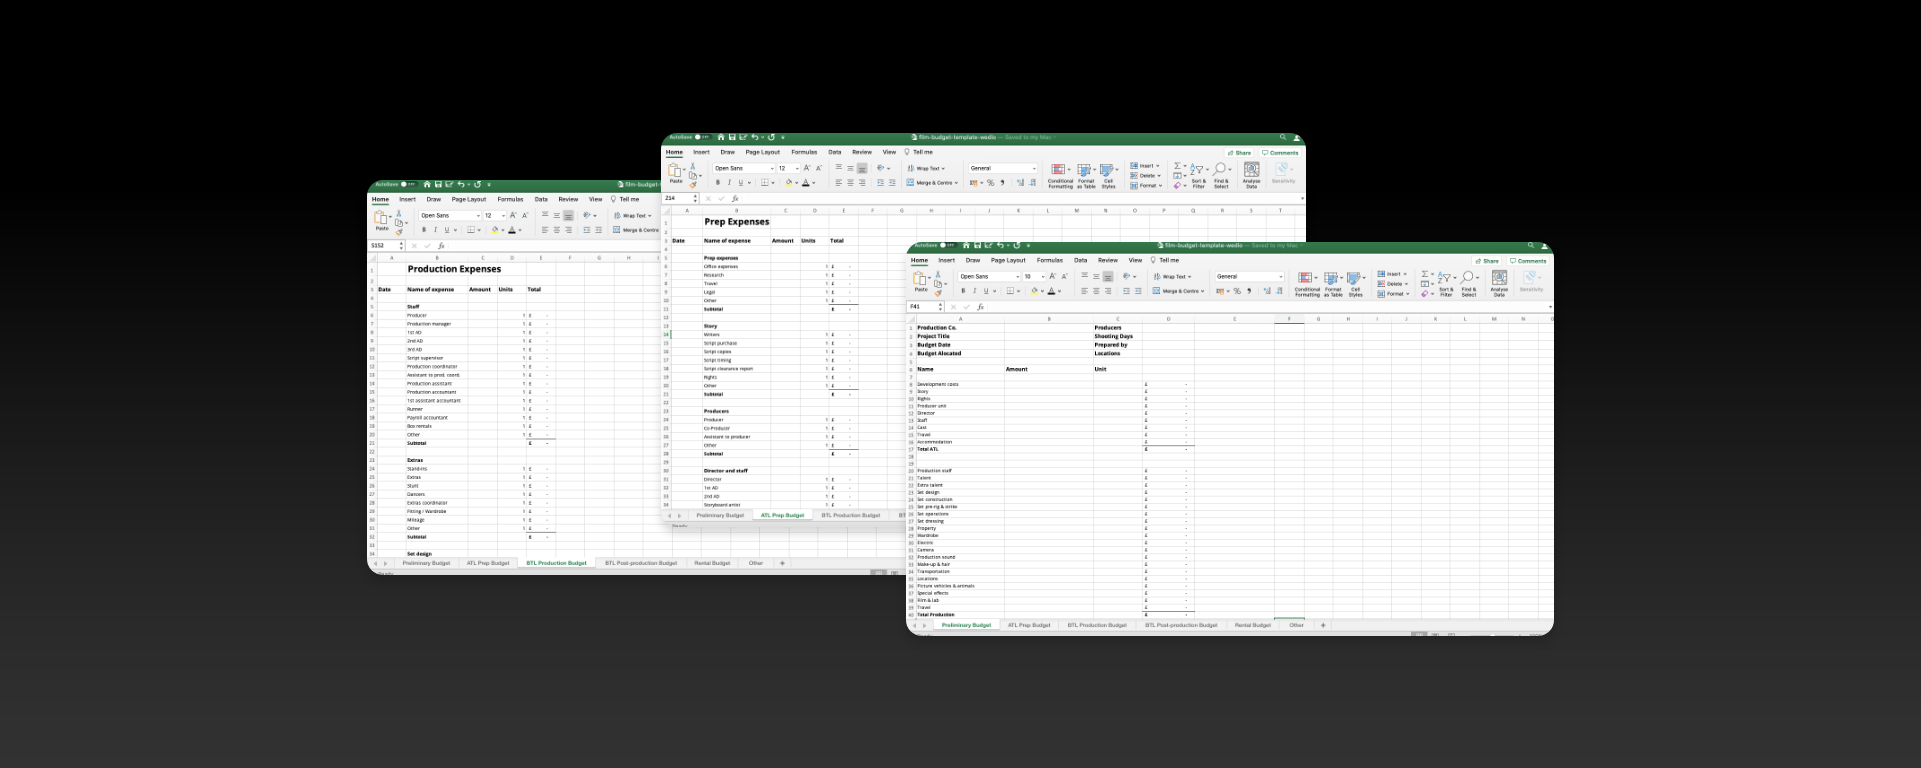Select Preliminary Budget sheet tab in Prep Expenses window
This screenshot has height=768, width=1921.
click(x=720, y=515)
